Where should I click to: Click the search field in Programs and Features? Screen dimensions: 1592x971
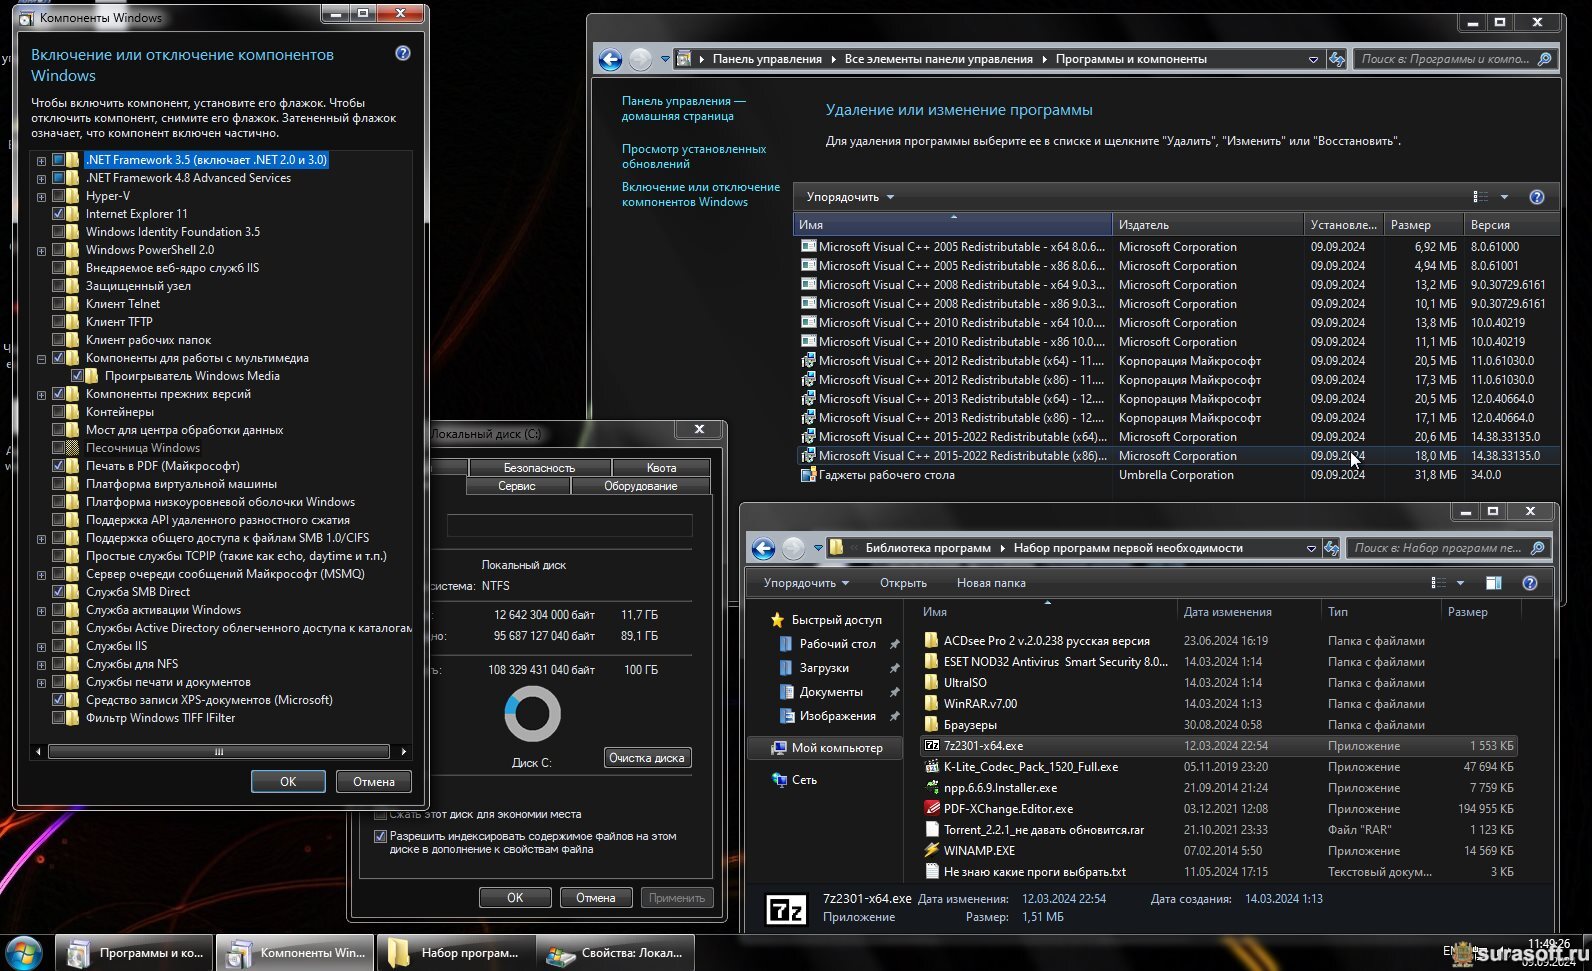pyautogui.click(x=1445, y=60)
